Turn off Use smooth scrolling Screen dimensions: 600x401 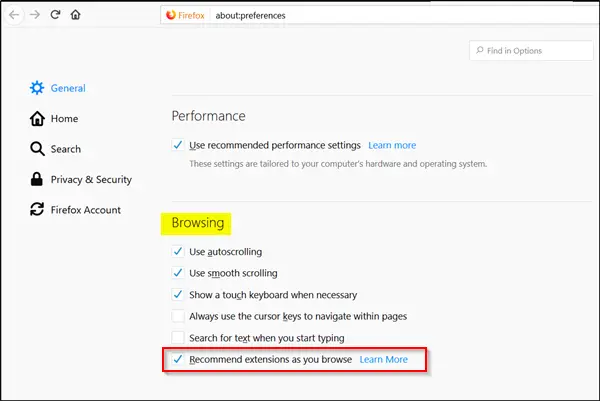(178, 273)
